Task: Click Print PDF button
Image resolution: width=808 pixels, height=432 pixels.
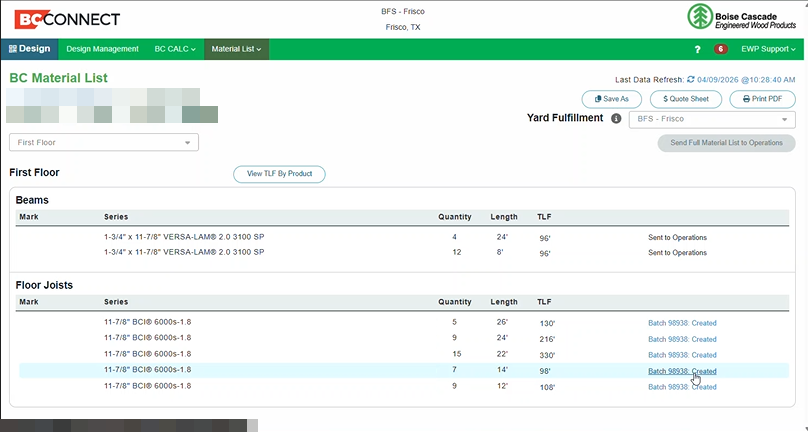Action: pos(763,99)
